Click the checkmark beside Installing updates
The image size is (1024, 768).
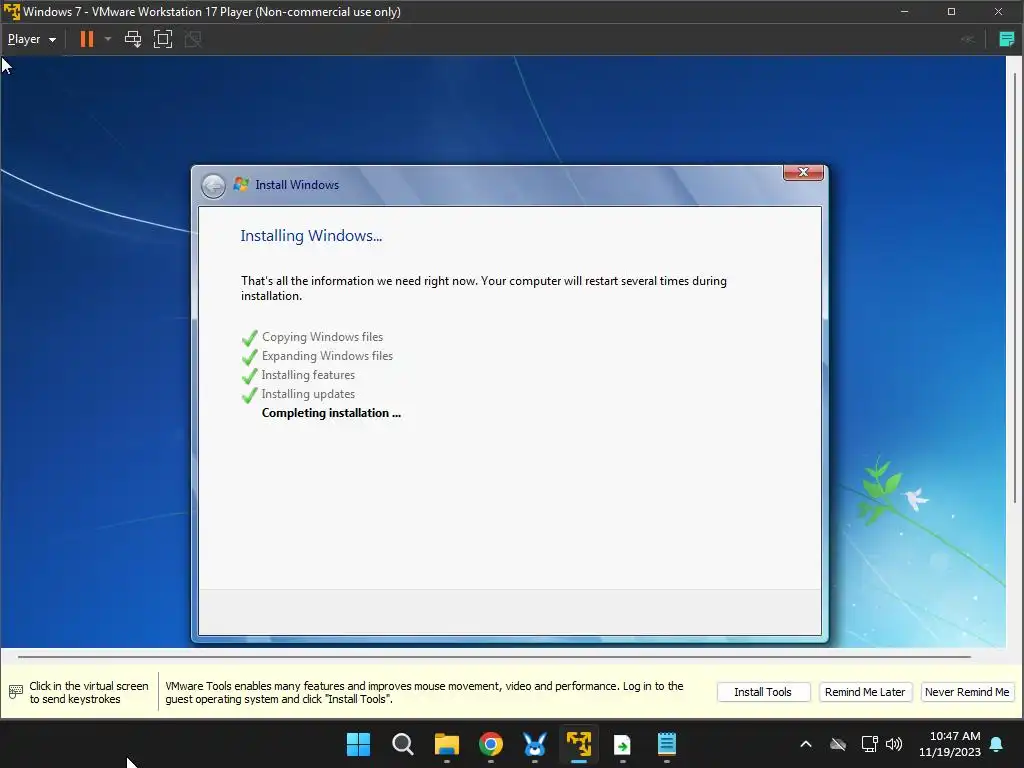pyautogui.click(x=249, y=394)
